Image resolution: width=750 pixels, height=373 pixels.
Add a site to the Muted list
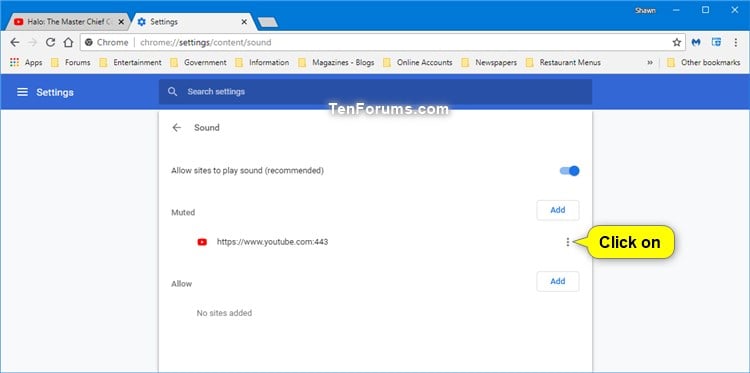tap(558, 210)
